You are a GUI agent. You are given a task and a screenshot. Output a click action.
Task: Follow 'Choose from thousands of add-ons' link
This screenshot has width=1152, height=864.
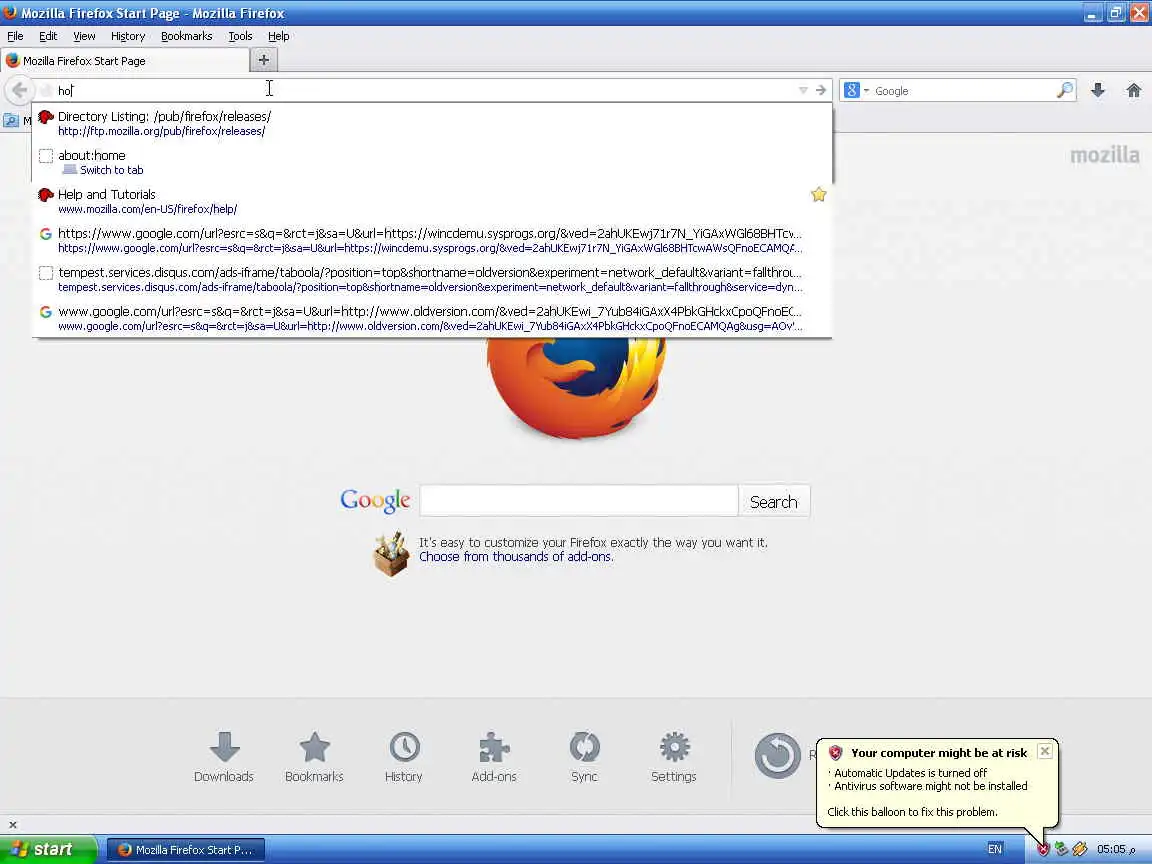(516, 557)
